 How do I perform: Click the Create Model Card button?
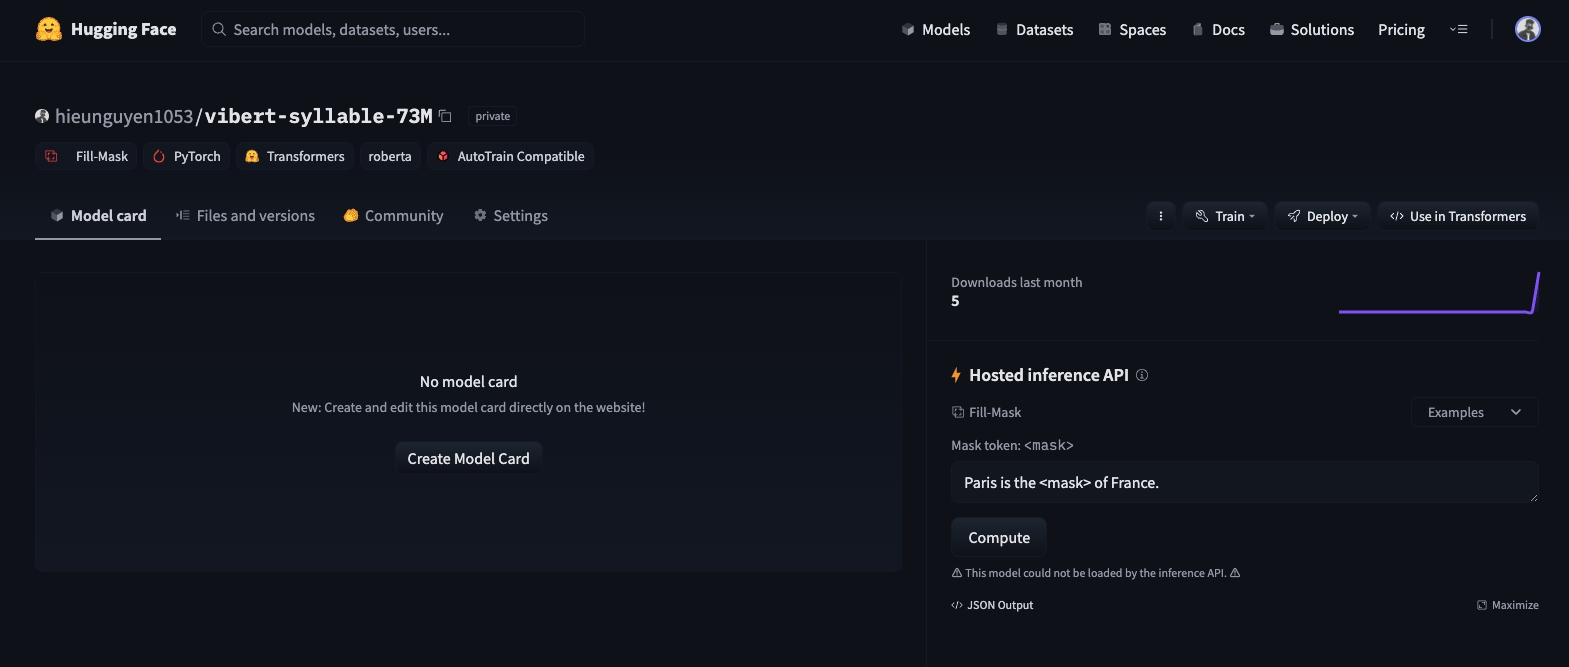pyautogui.click(x=468, y=458)
